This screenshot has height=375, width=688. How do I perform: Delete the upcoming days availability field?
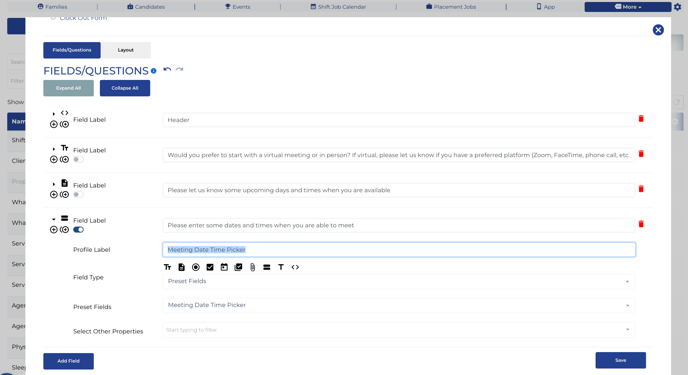coord(641,189)
